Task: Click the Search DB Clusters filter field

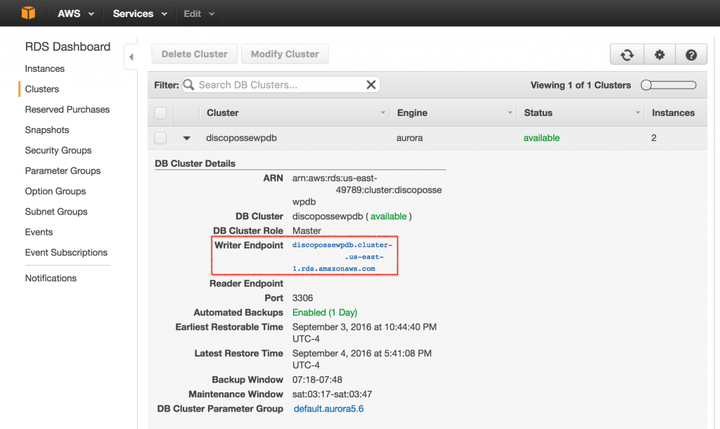Action: 281,85
